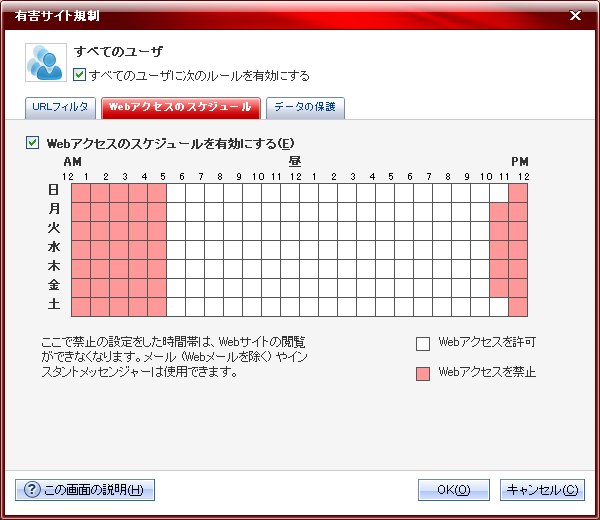600x520 pixels.
Task: Click the 日 row day label
Action: pyautogui.click(x=54, y=190)
